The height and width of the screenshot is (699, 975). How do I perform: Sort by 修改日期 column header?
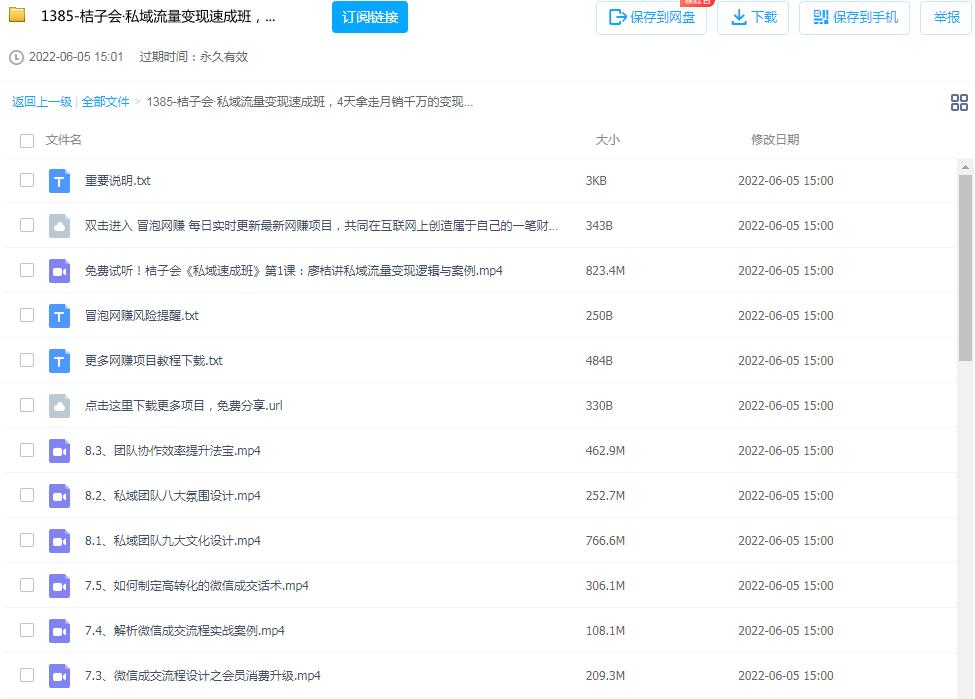(775, 140)
